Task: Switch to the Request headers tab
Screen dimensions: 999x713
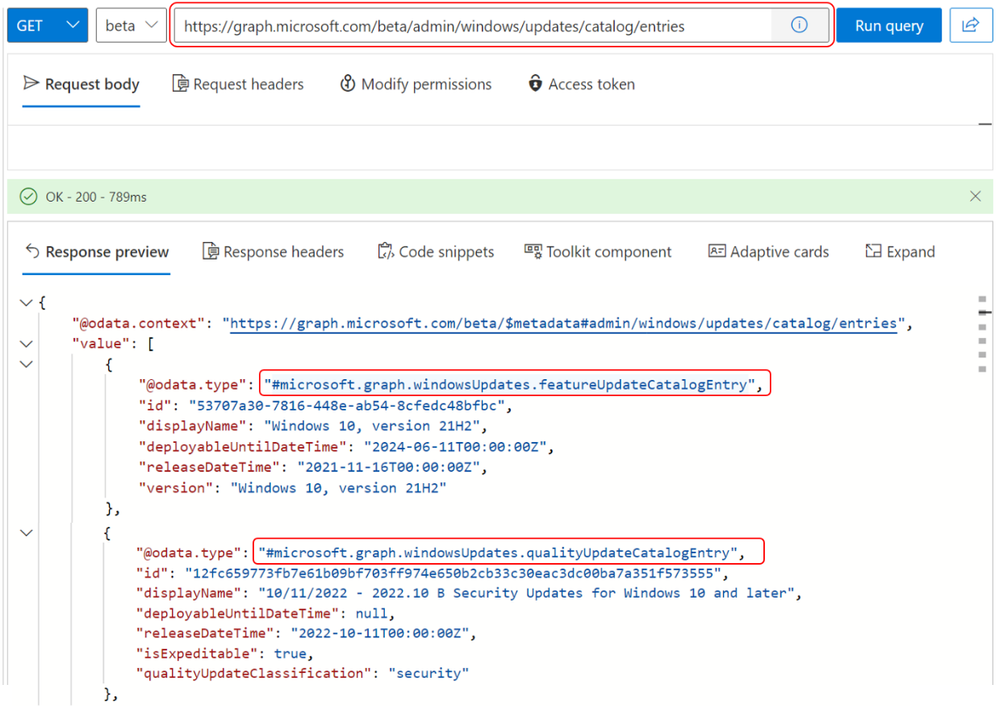Action: 238,84
